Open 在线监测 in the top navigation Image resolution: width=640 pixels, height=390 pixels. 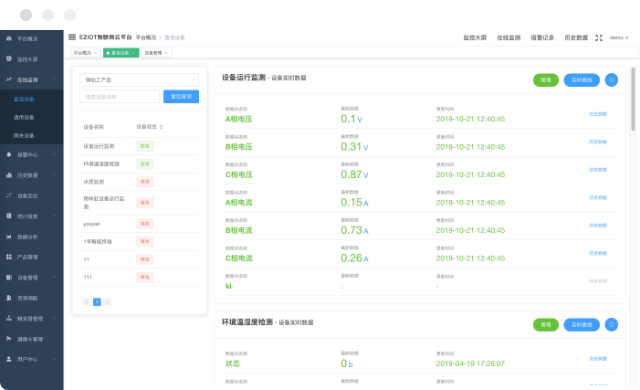(509, 38)
